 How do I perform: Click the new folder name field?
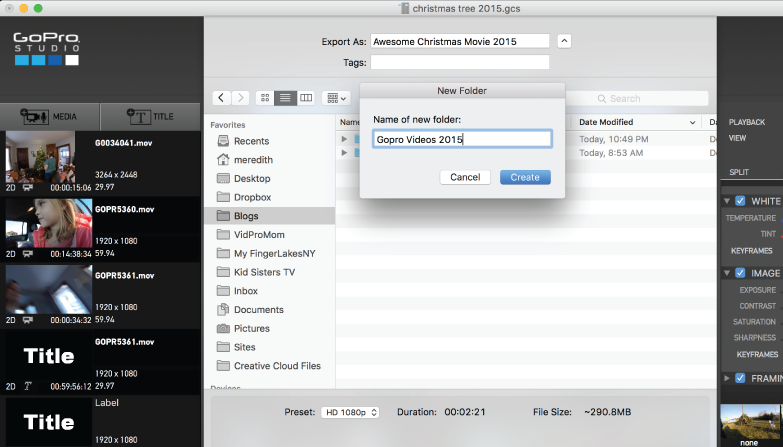462,139
